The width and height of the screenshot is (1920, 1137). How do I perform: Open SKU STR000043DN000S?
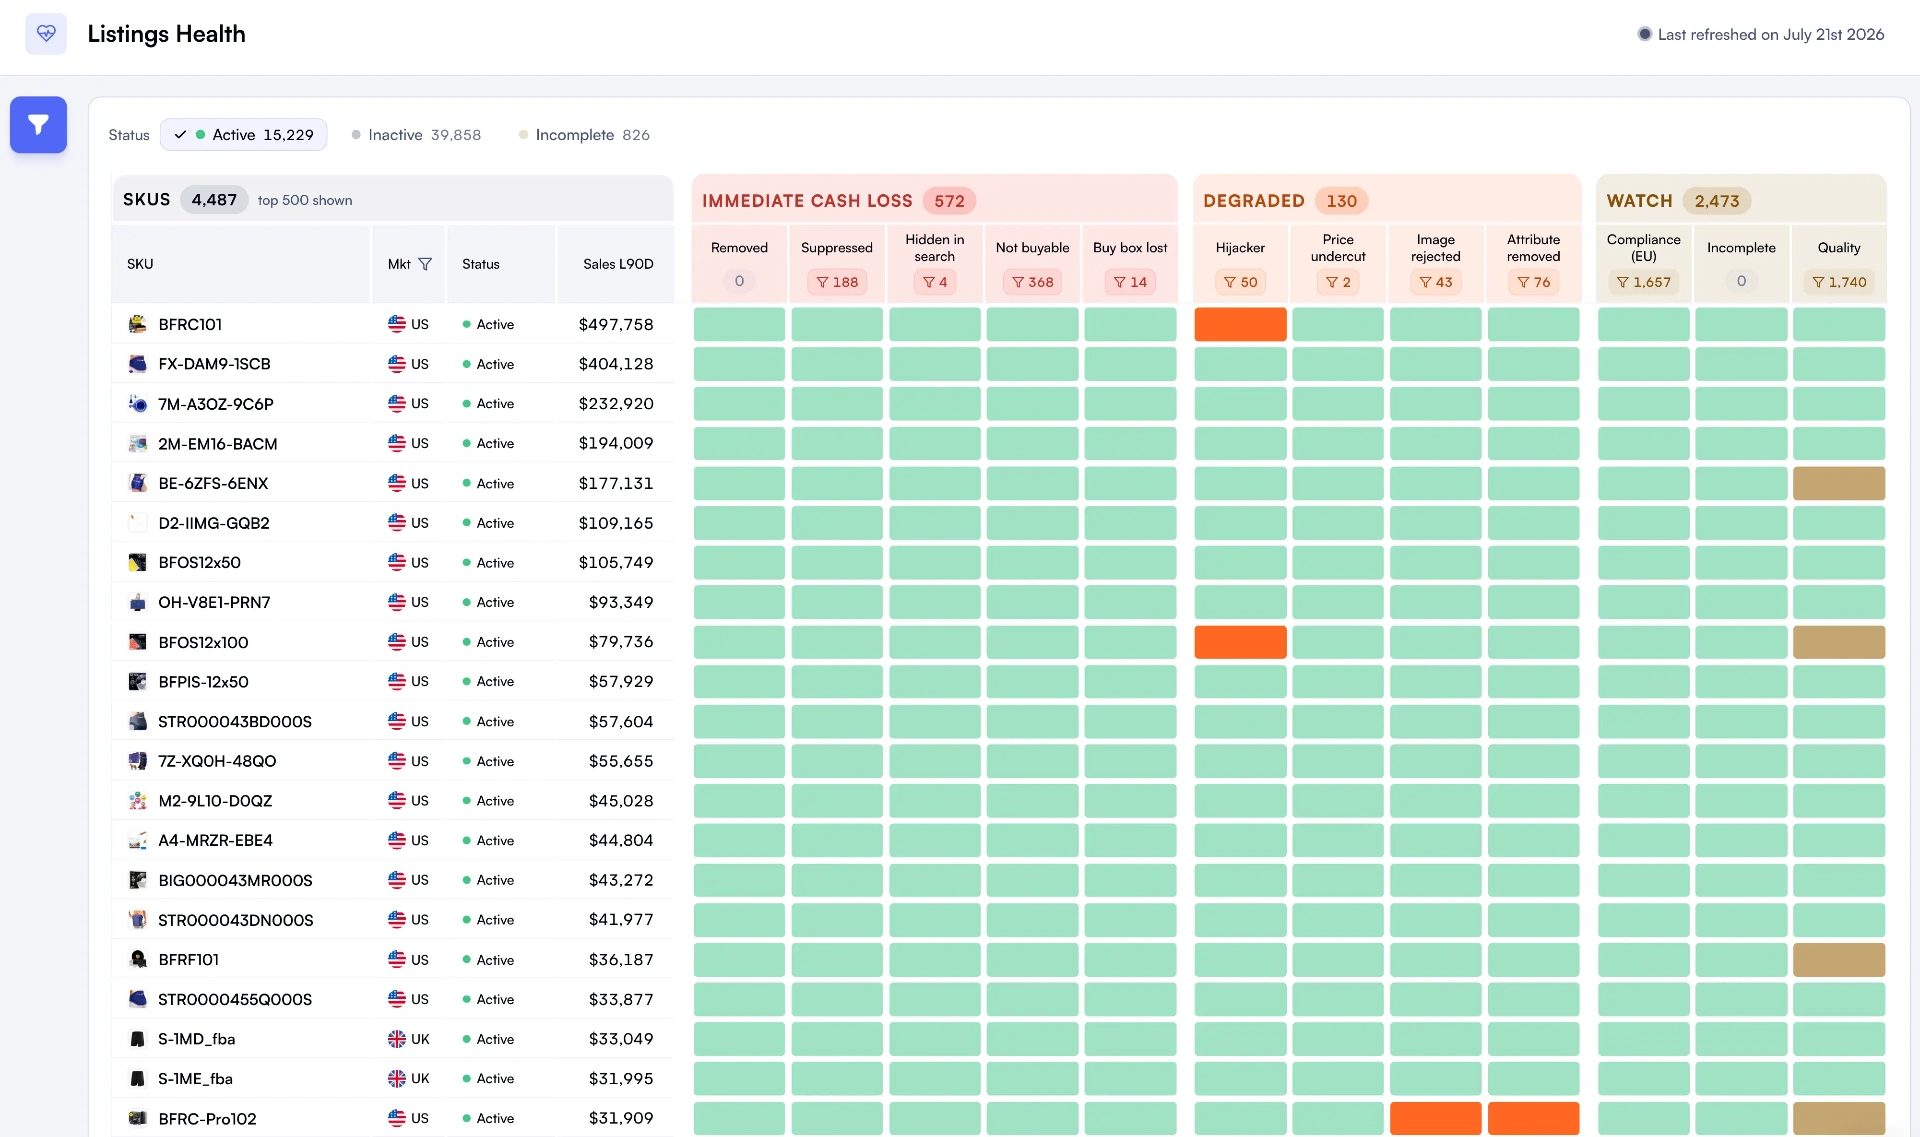coord(236,920)
